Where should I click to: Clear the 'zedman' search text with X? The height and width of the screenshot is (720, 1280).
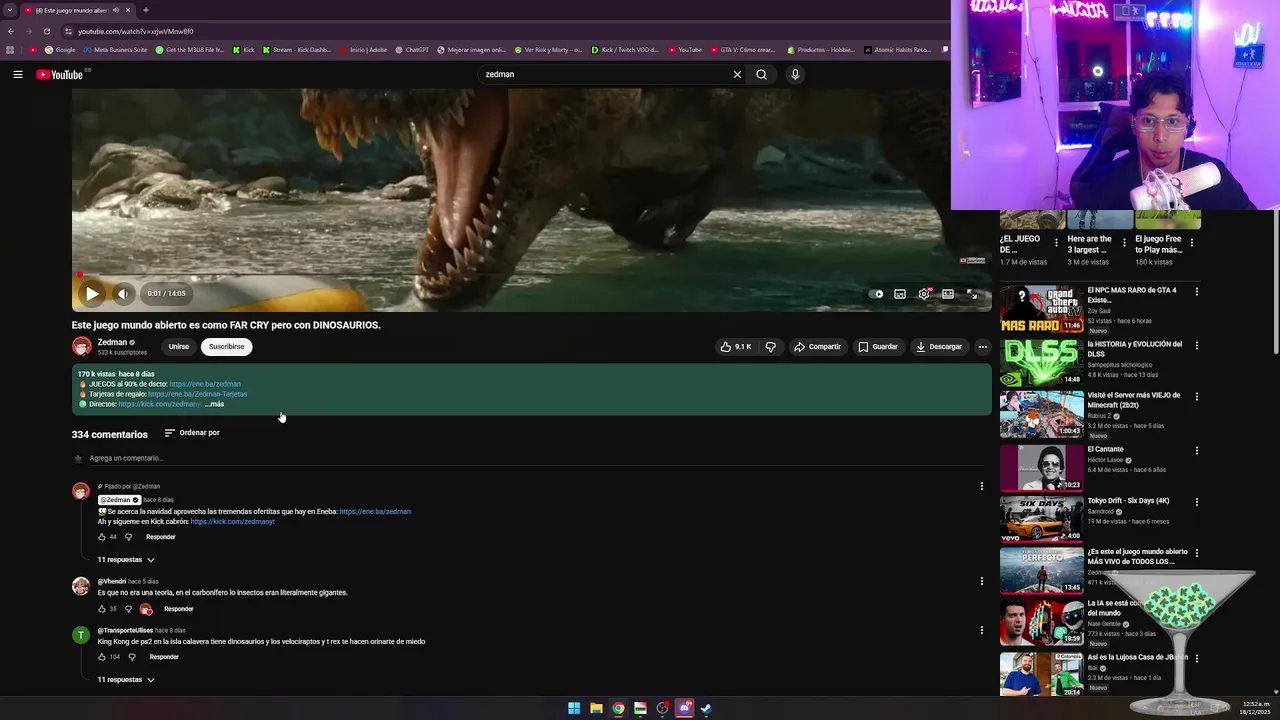click(737, 74)
